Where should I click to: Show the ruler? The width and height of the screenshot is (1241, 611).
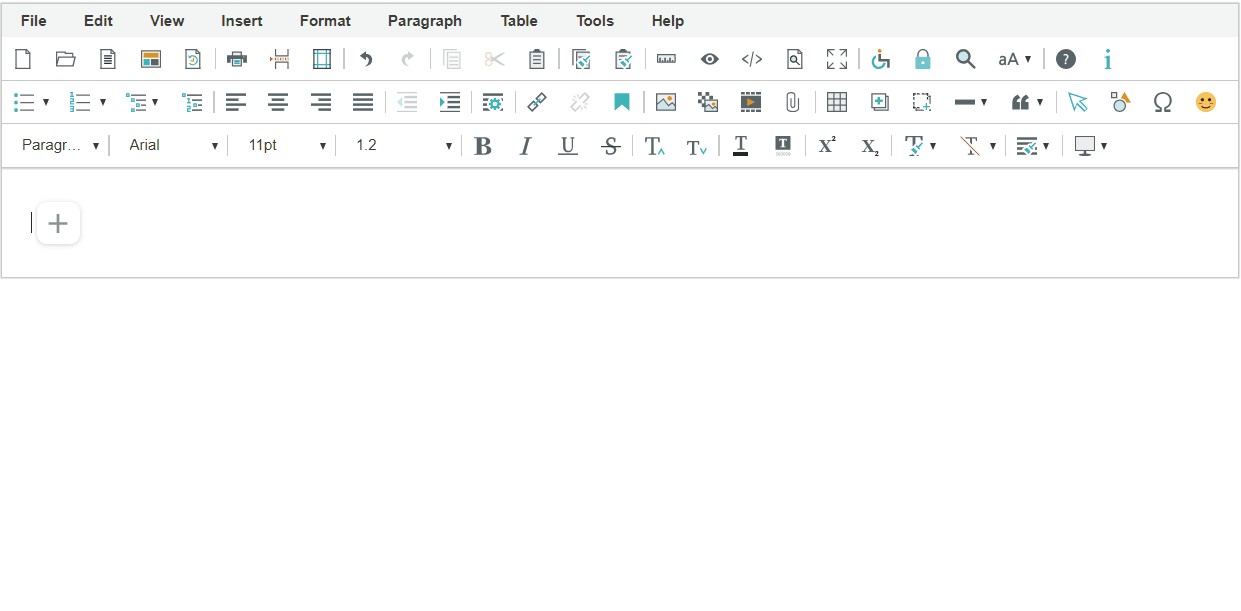click(x=667, y=59)
